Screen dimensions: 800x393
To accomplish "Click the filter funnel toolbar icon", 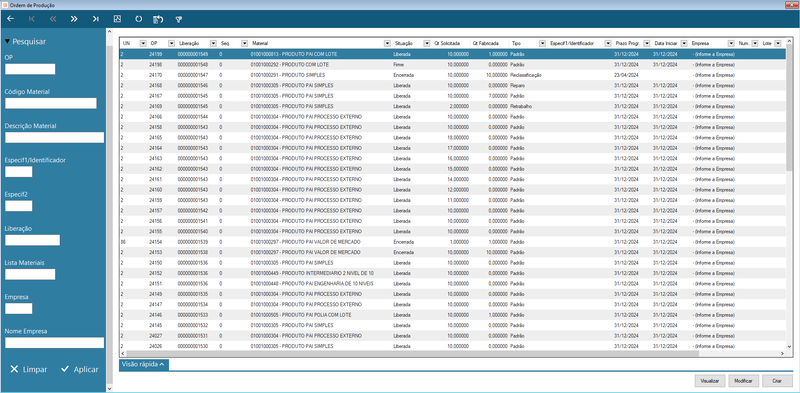I will (x=179, y=19).
